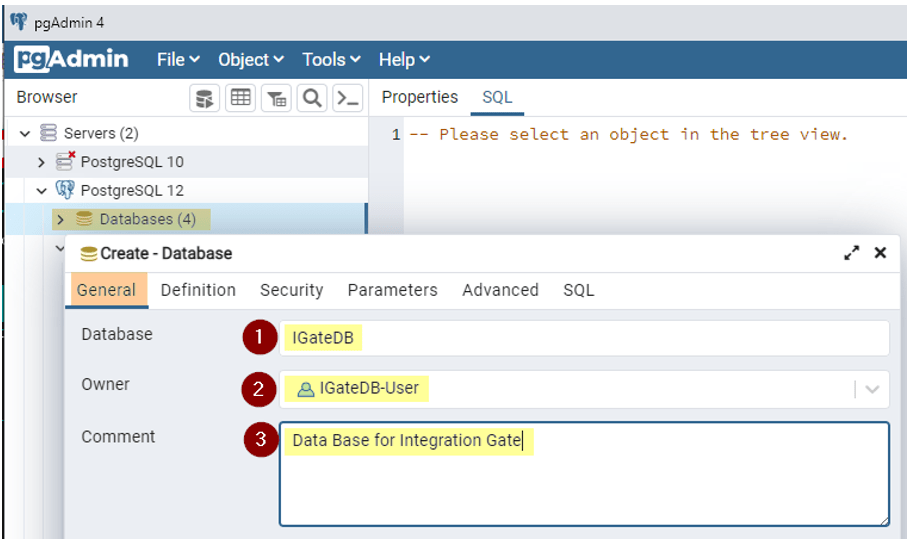Click the Browser panel title

46,97
